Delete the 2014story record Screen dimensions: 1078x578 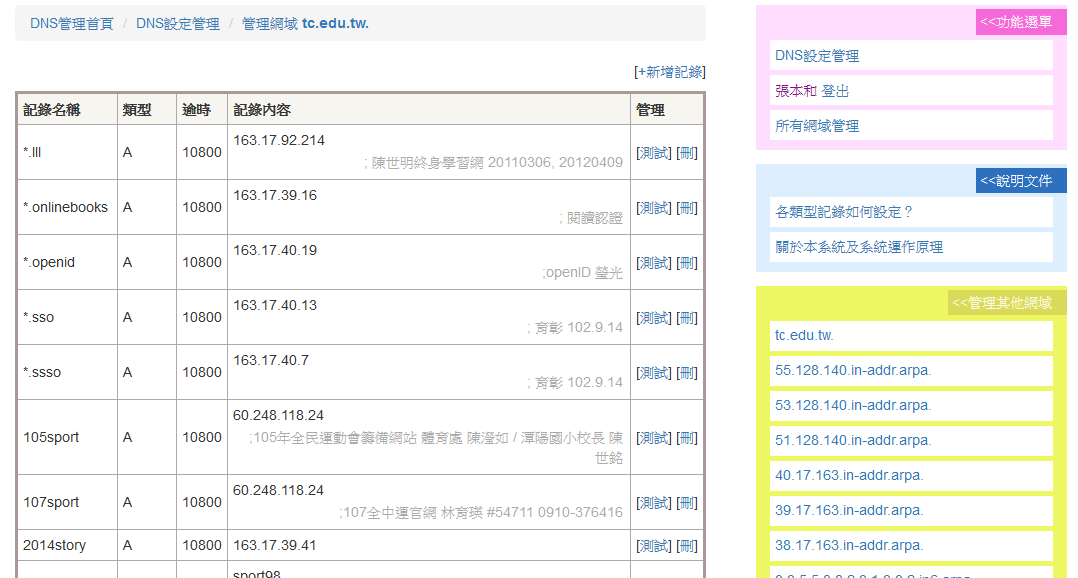coord(687,546)
